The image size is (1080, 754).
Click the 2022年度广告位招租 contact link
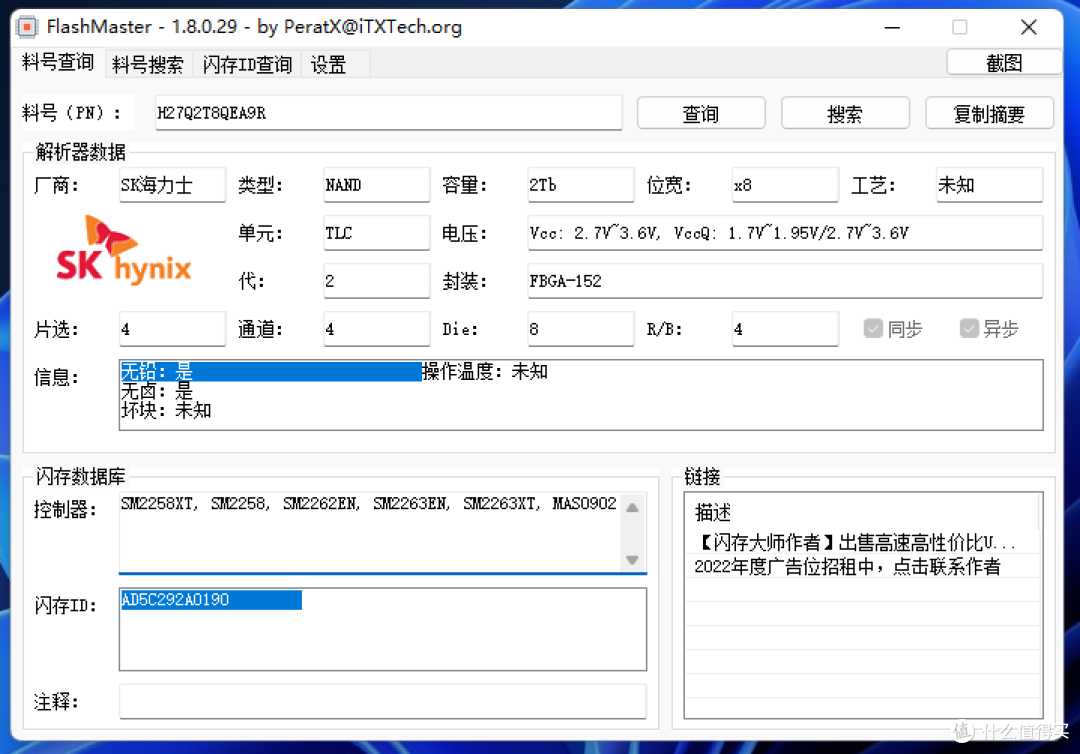point(858,565)
